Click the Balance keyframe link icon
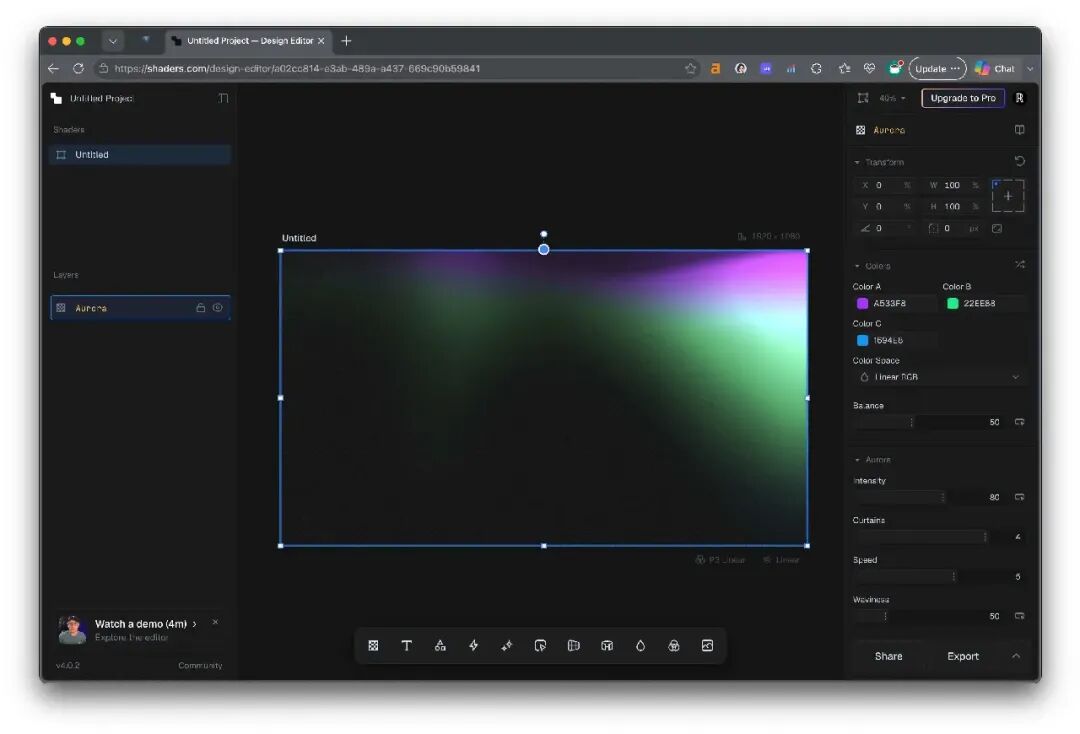 point(1019,422)
